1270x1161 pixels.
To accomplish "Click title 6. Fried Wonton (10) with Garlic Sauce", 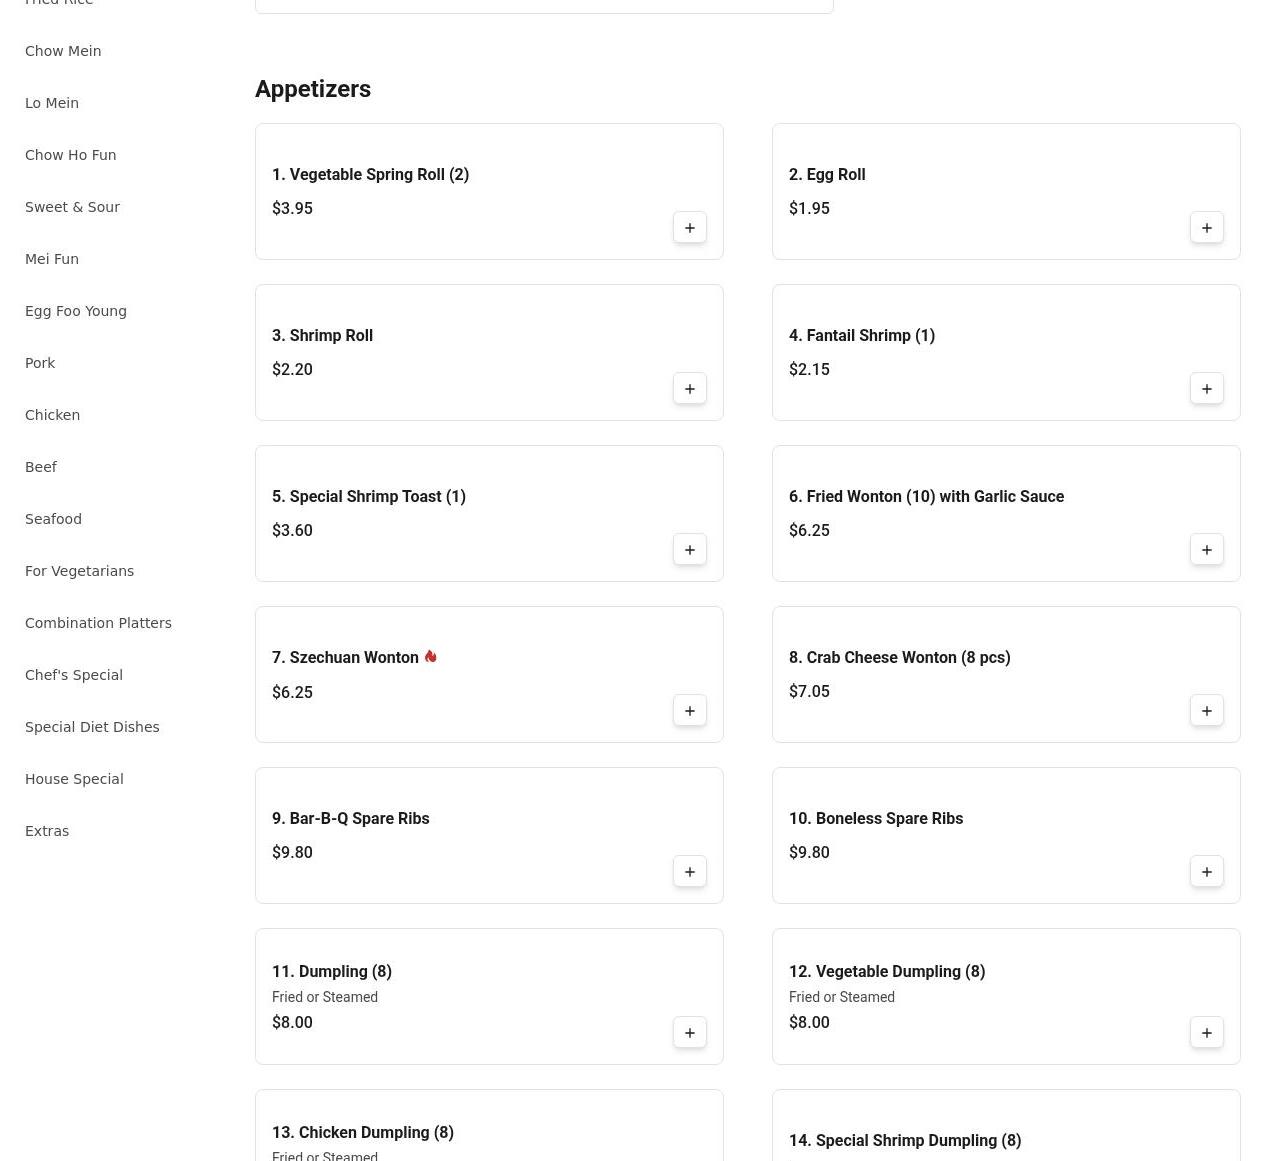I will [926, 496].
